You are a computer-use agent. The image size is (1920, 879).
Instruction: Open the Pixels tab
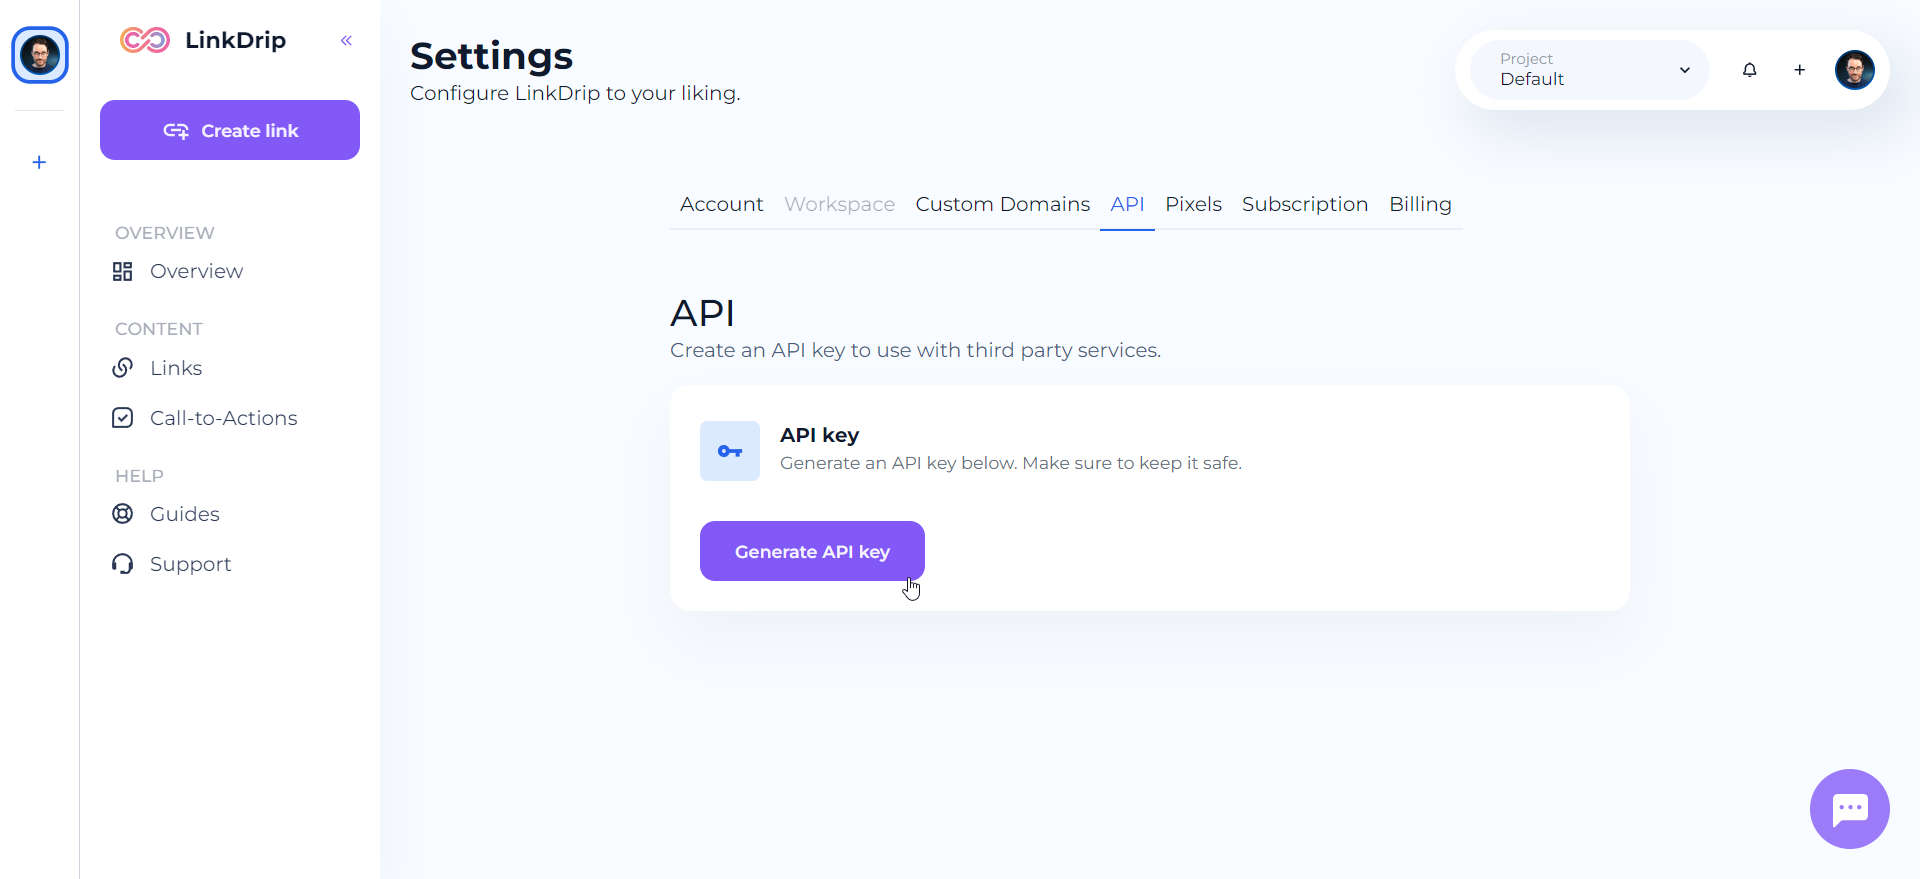point(1193,204)
